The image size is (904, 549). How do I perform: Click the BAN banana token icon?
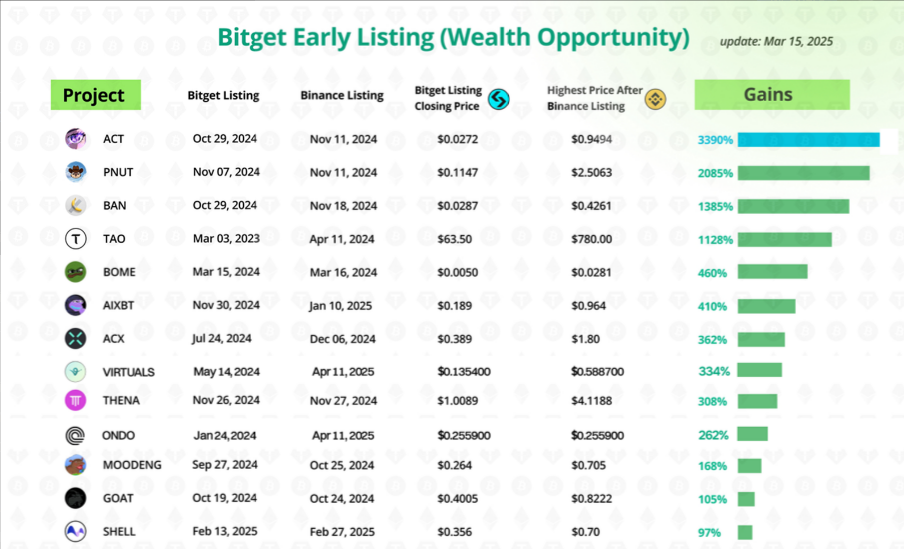click(76, 206)
